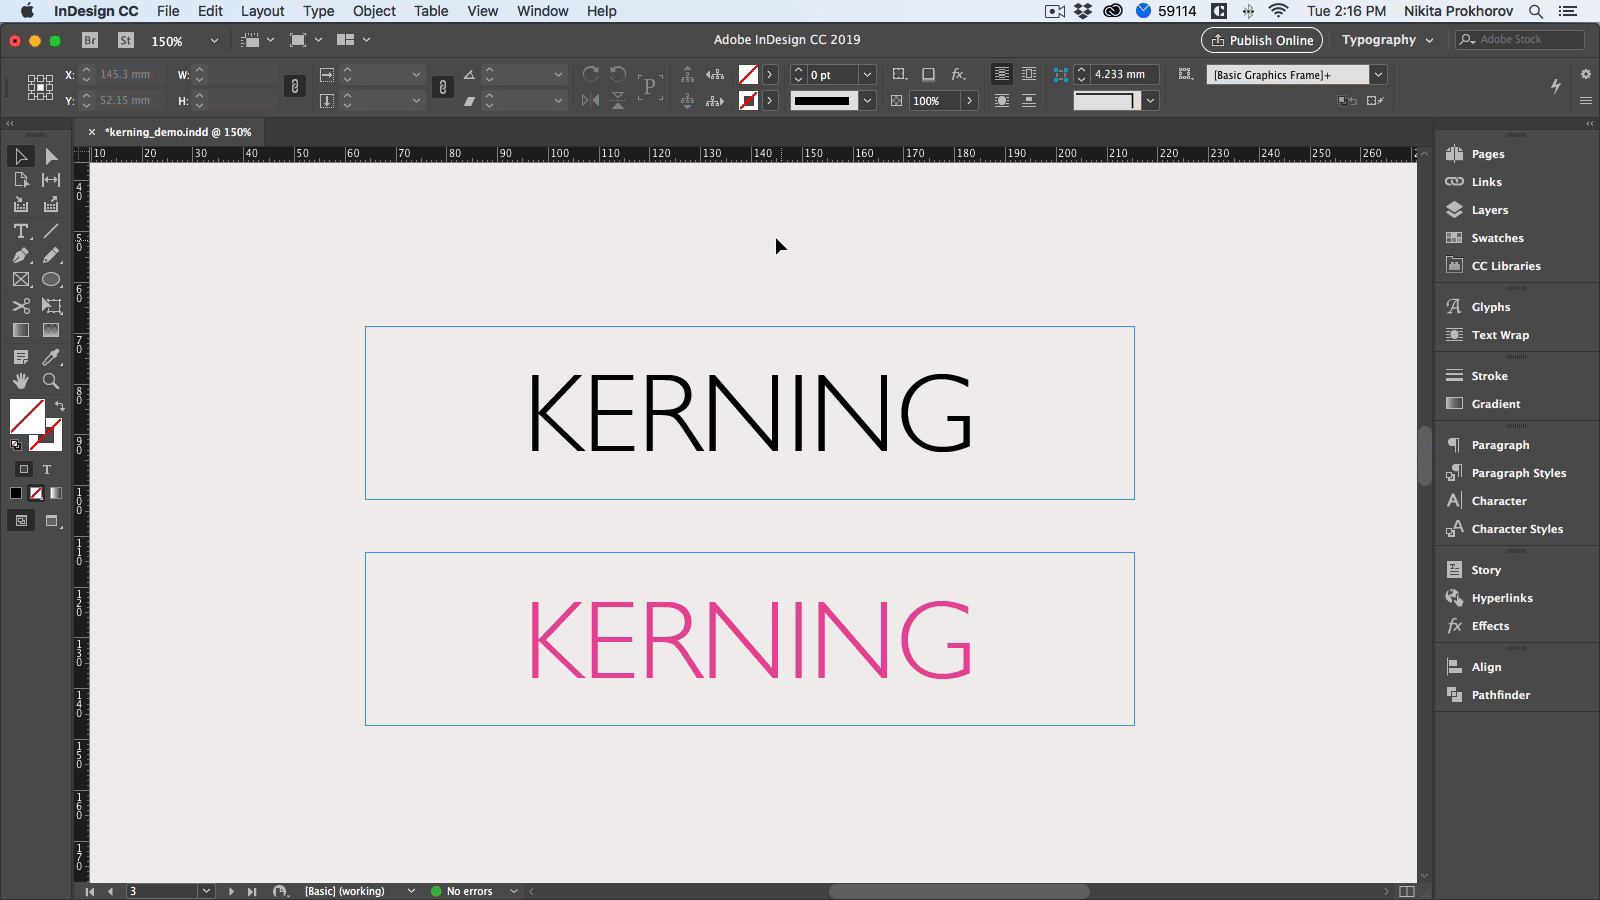
Task: Open the Pathfinder panel
Action: point(1500,695)
